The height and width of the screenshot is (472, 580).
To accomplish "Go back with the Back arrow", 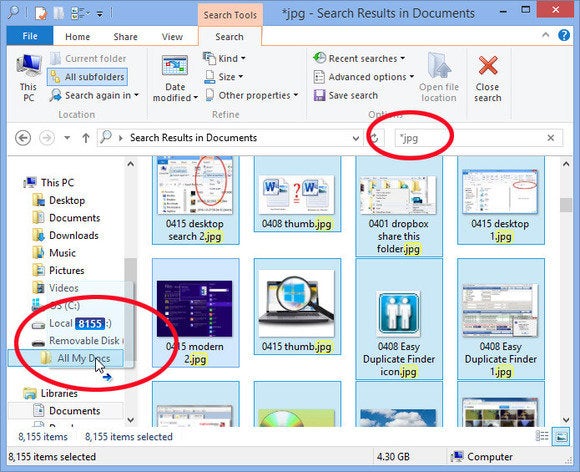I will [23, 138].
